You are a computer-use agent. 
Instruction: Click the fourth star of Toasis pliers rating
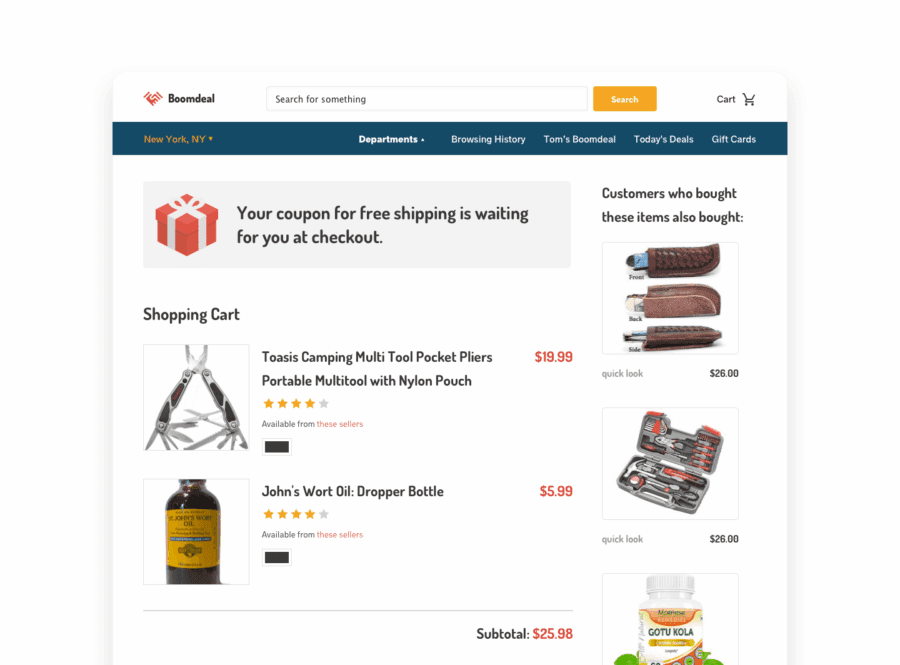coord(310,403)
